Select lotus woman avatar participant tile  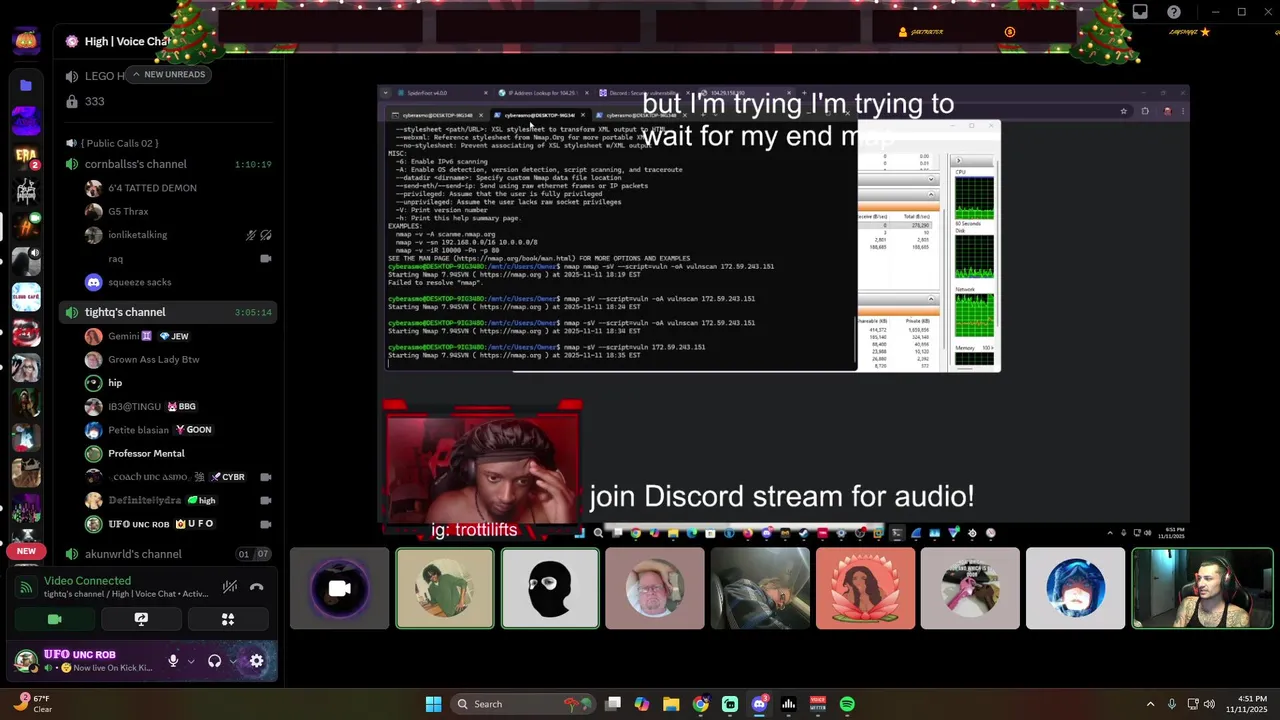865,588
